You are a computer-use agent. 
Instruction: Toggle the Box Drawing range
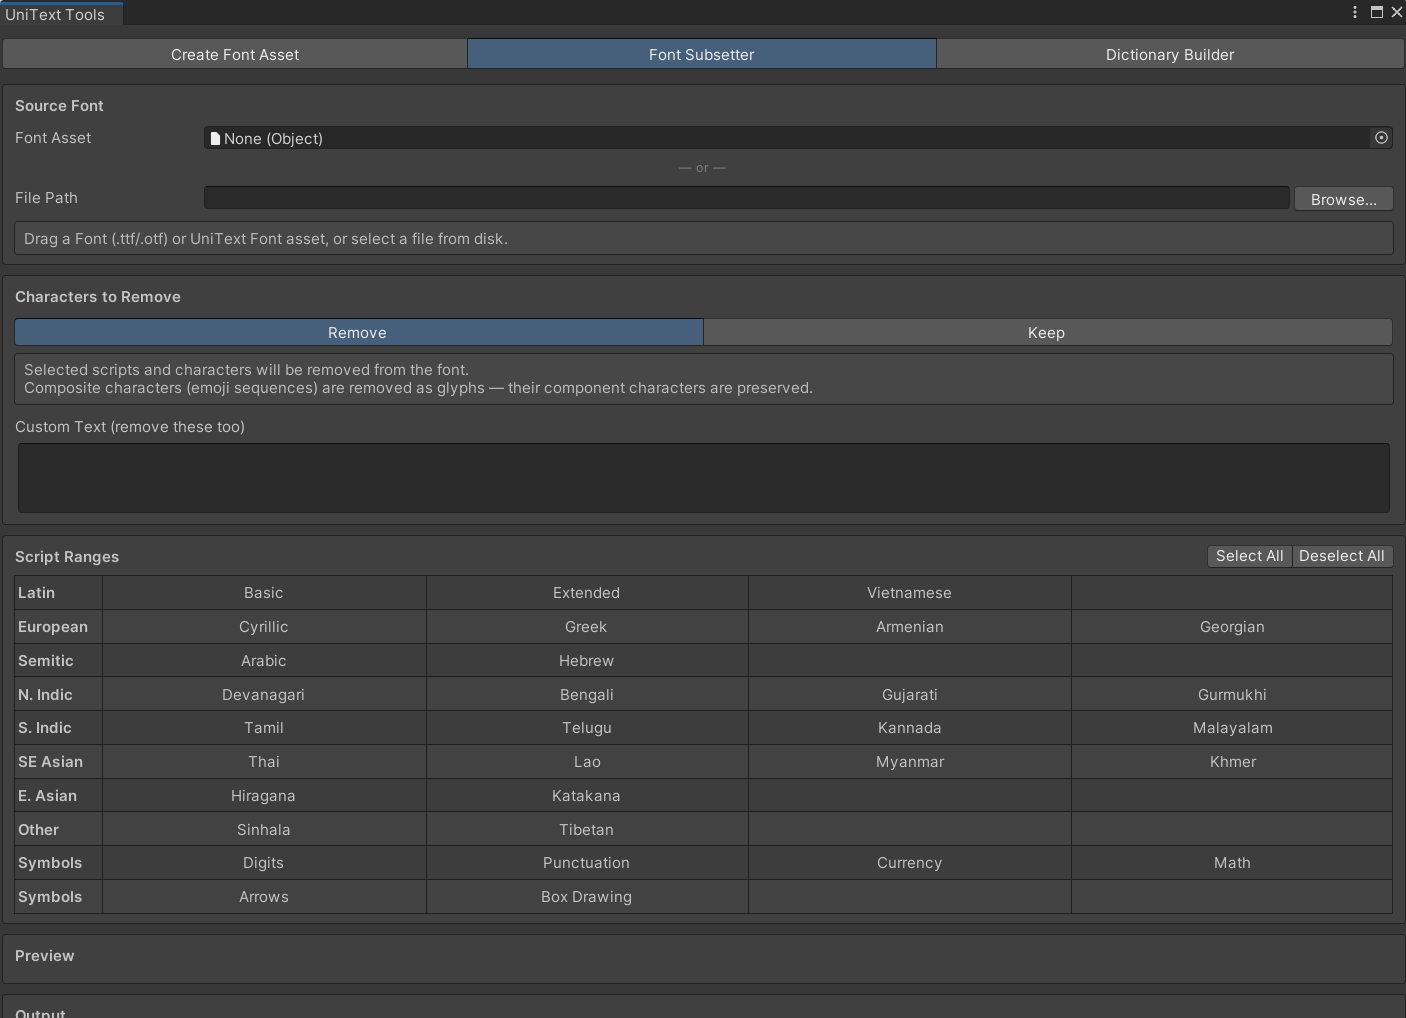(x=587, y=897)
